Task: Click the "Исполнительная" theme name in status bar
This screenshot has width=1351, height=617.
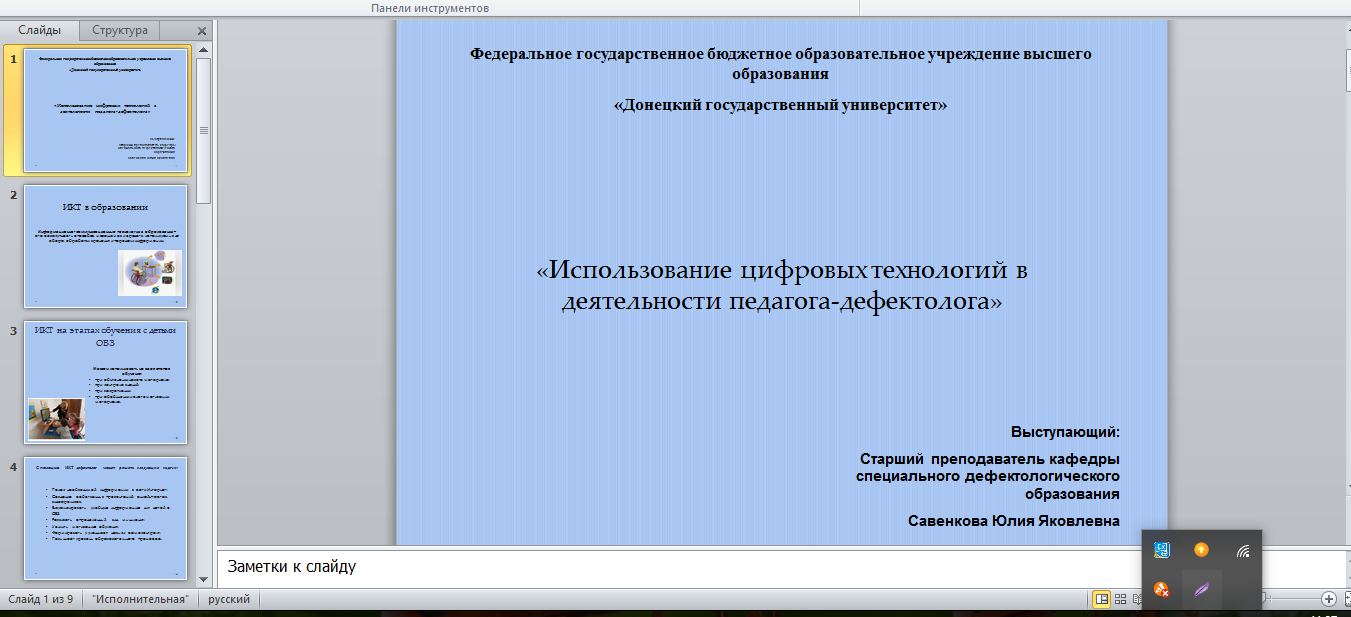Action: click(141, 599)
